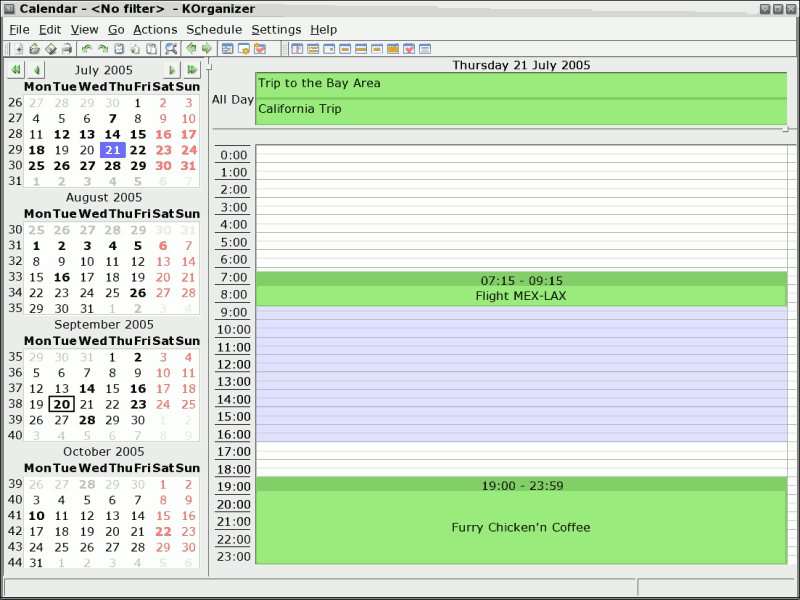The width and height of the screenshot is (800, 600).
Task: Jump to next year in date navigator
Action: coord(192,70)
